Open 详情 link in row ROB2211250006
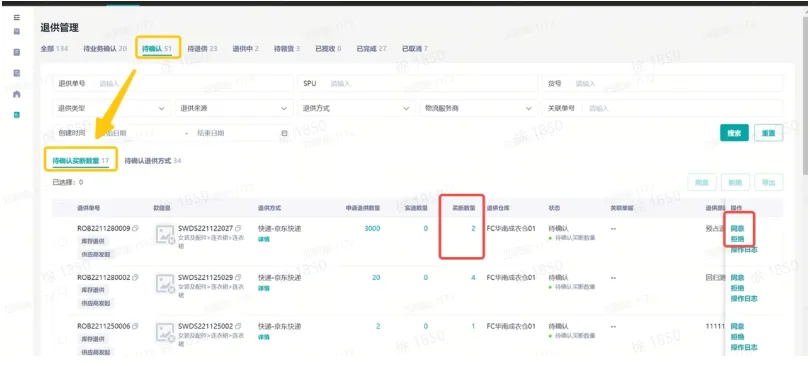Image resolution: width=810 pixels, height=366 pixels. (x=264, y=337)
